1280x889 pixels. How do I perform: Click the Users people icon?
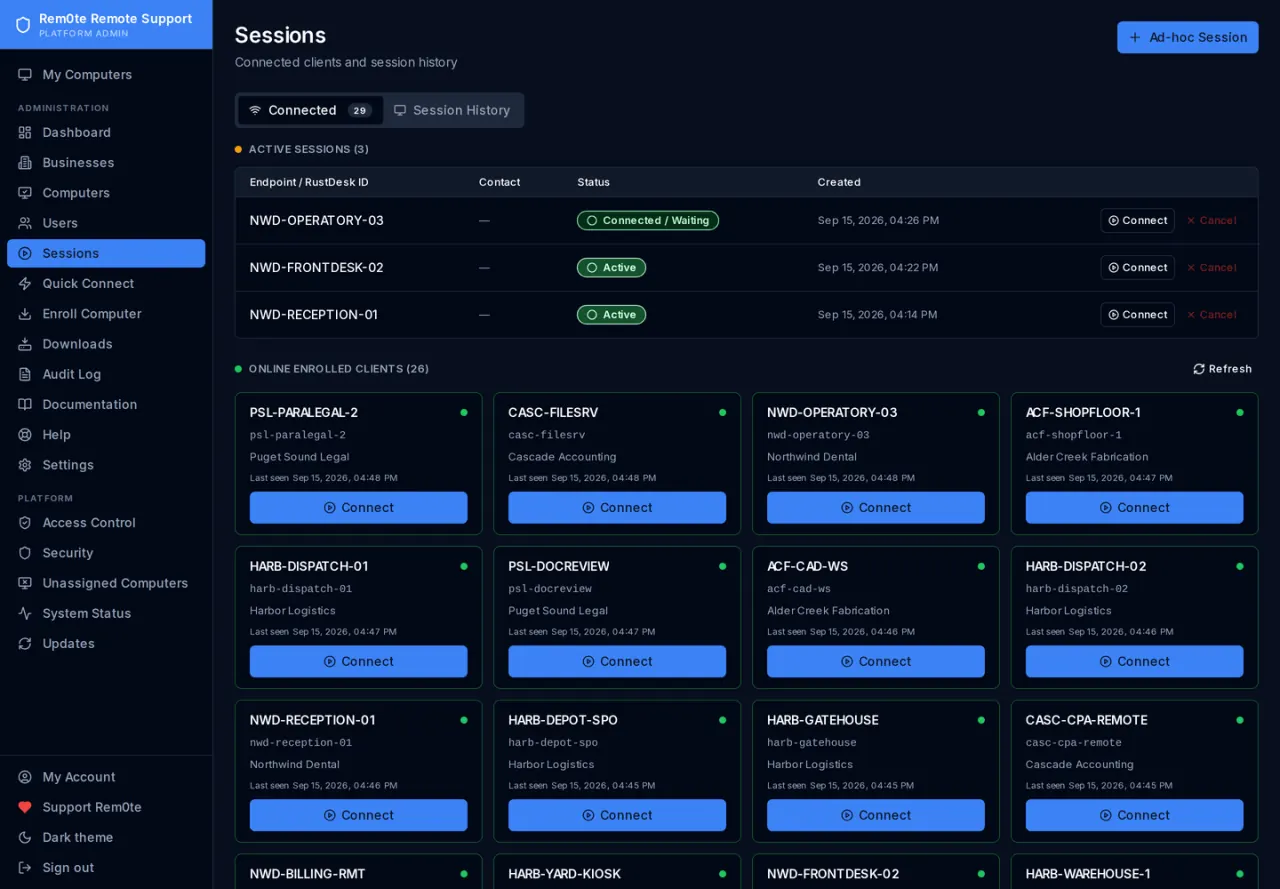(x=25, y=223)
